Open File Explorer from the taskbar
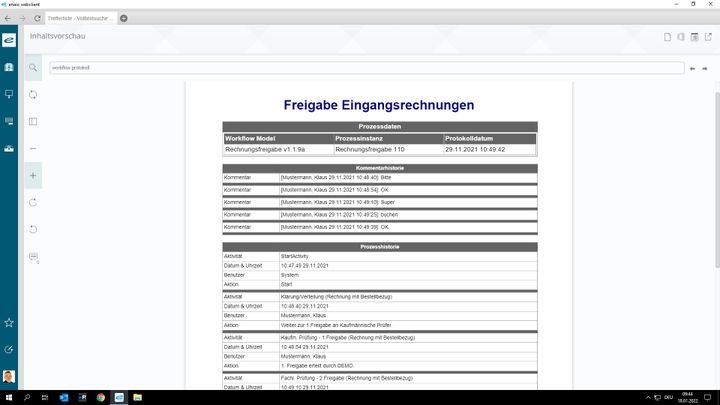 tap(137, 398)
